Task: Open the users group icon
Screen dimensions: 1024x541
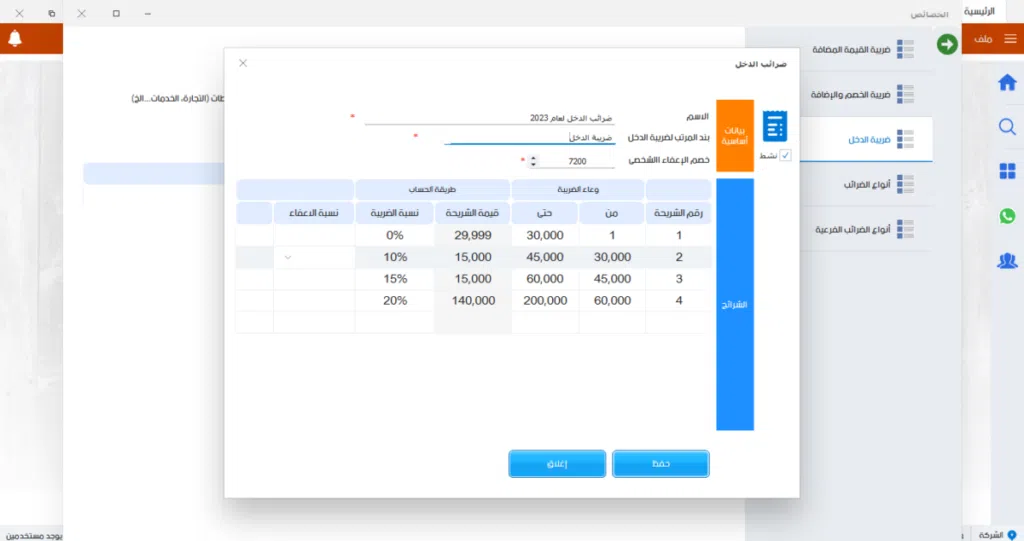Action: click(1007, 261)
